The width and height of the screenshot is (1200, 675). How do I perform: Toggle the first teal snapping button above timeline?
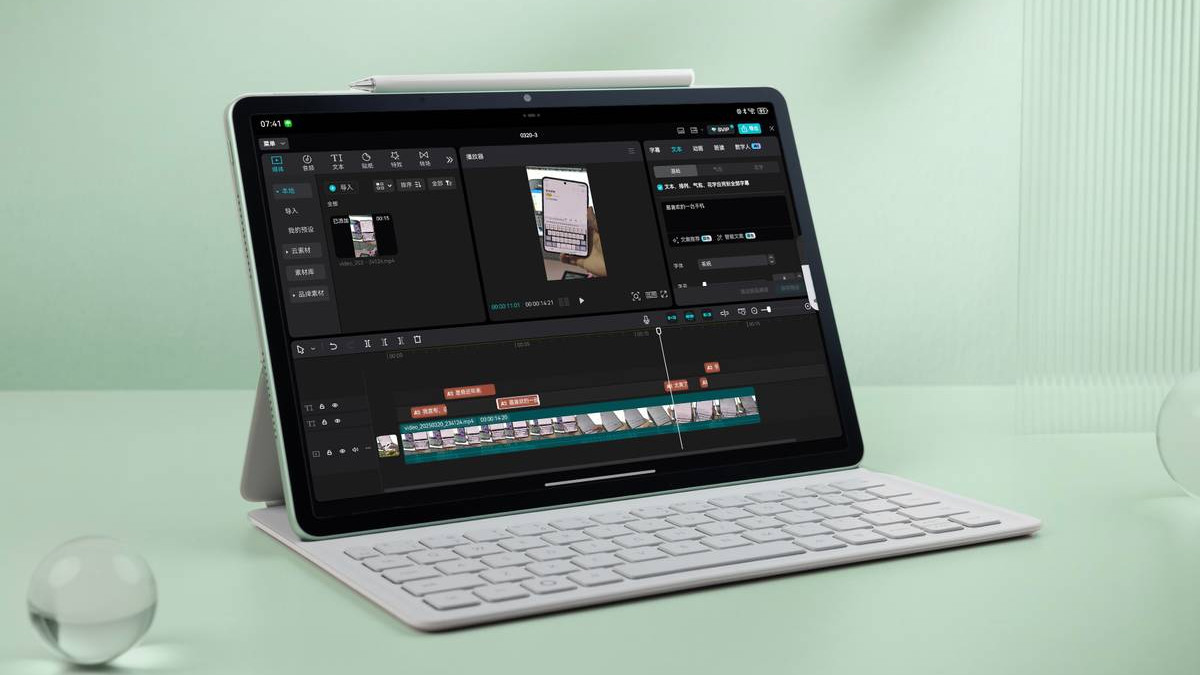(671, 317)
